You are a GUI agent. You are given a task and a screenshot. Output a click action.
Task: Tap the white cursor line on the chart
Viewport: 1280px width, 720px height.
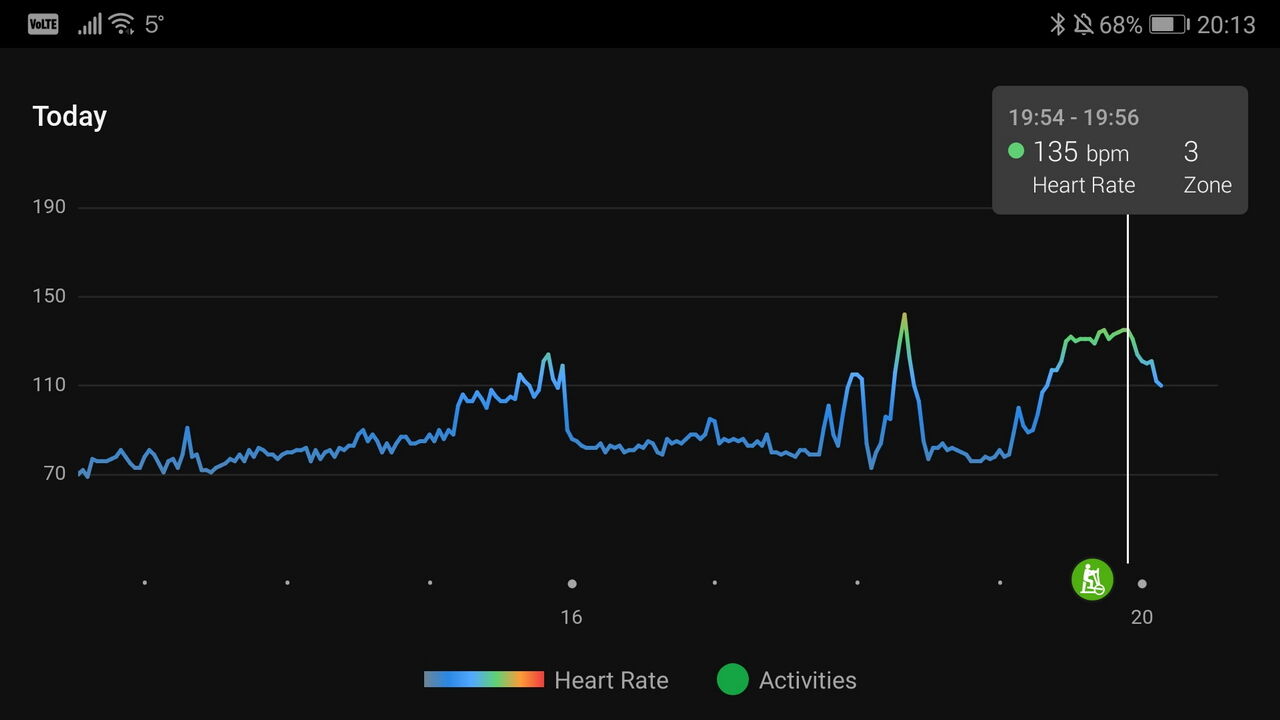(x=1128, y=390)
